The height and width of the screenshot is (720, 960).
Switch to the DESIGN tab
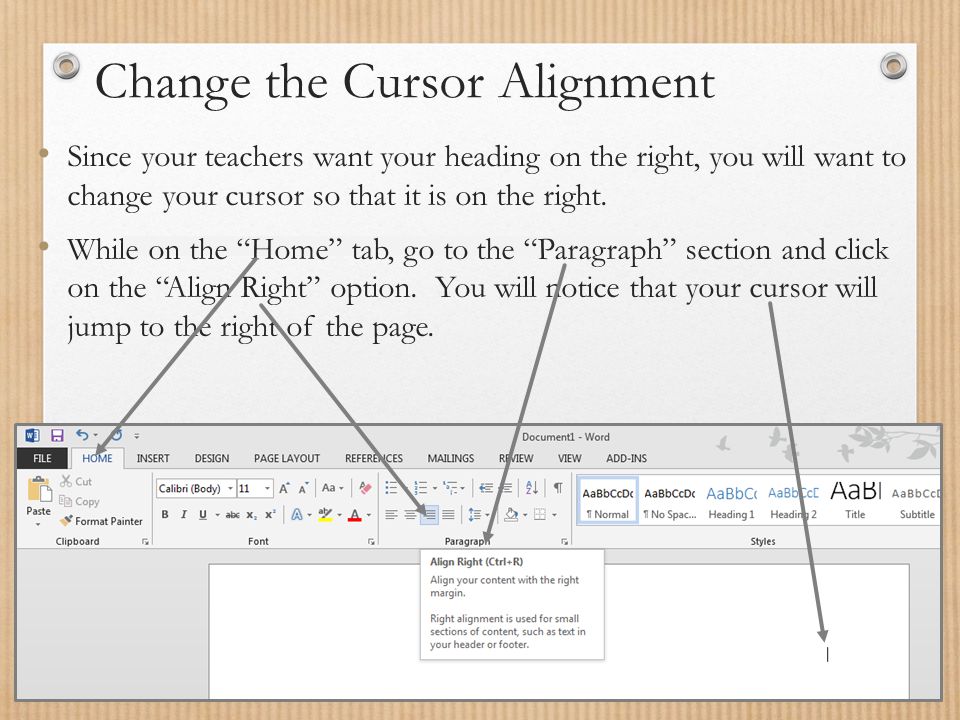point(212,458)
